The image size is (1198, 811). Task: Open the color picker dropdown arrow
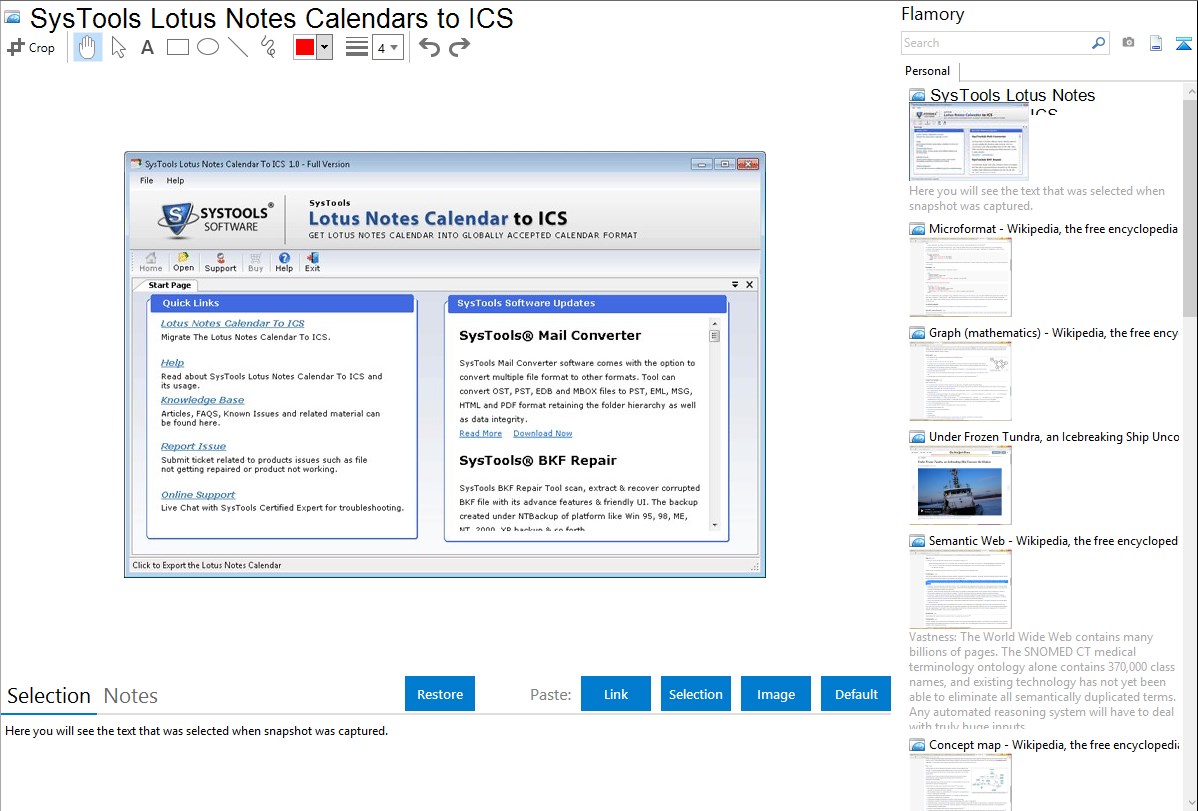(x=325, y=47)
